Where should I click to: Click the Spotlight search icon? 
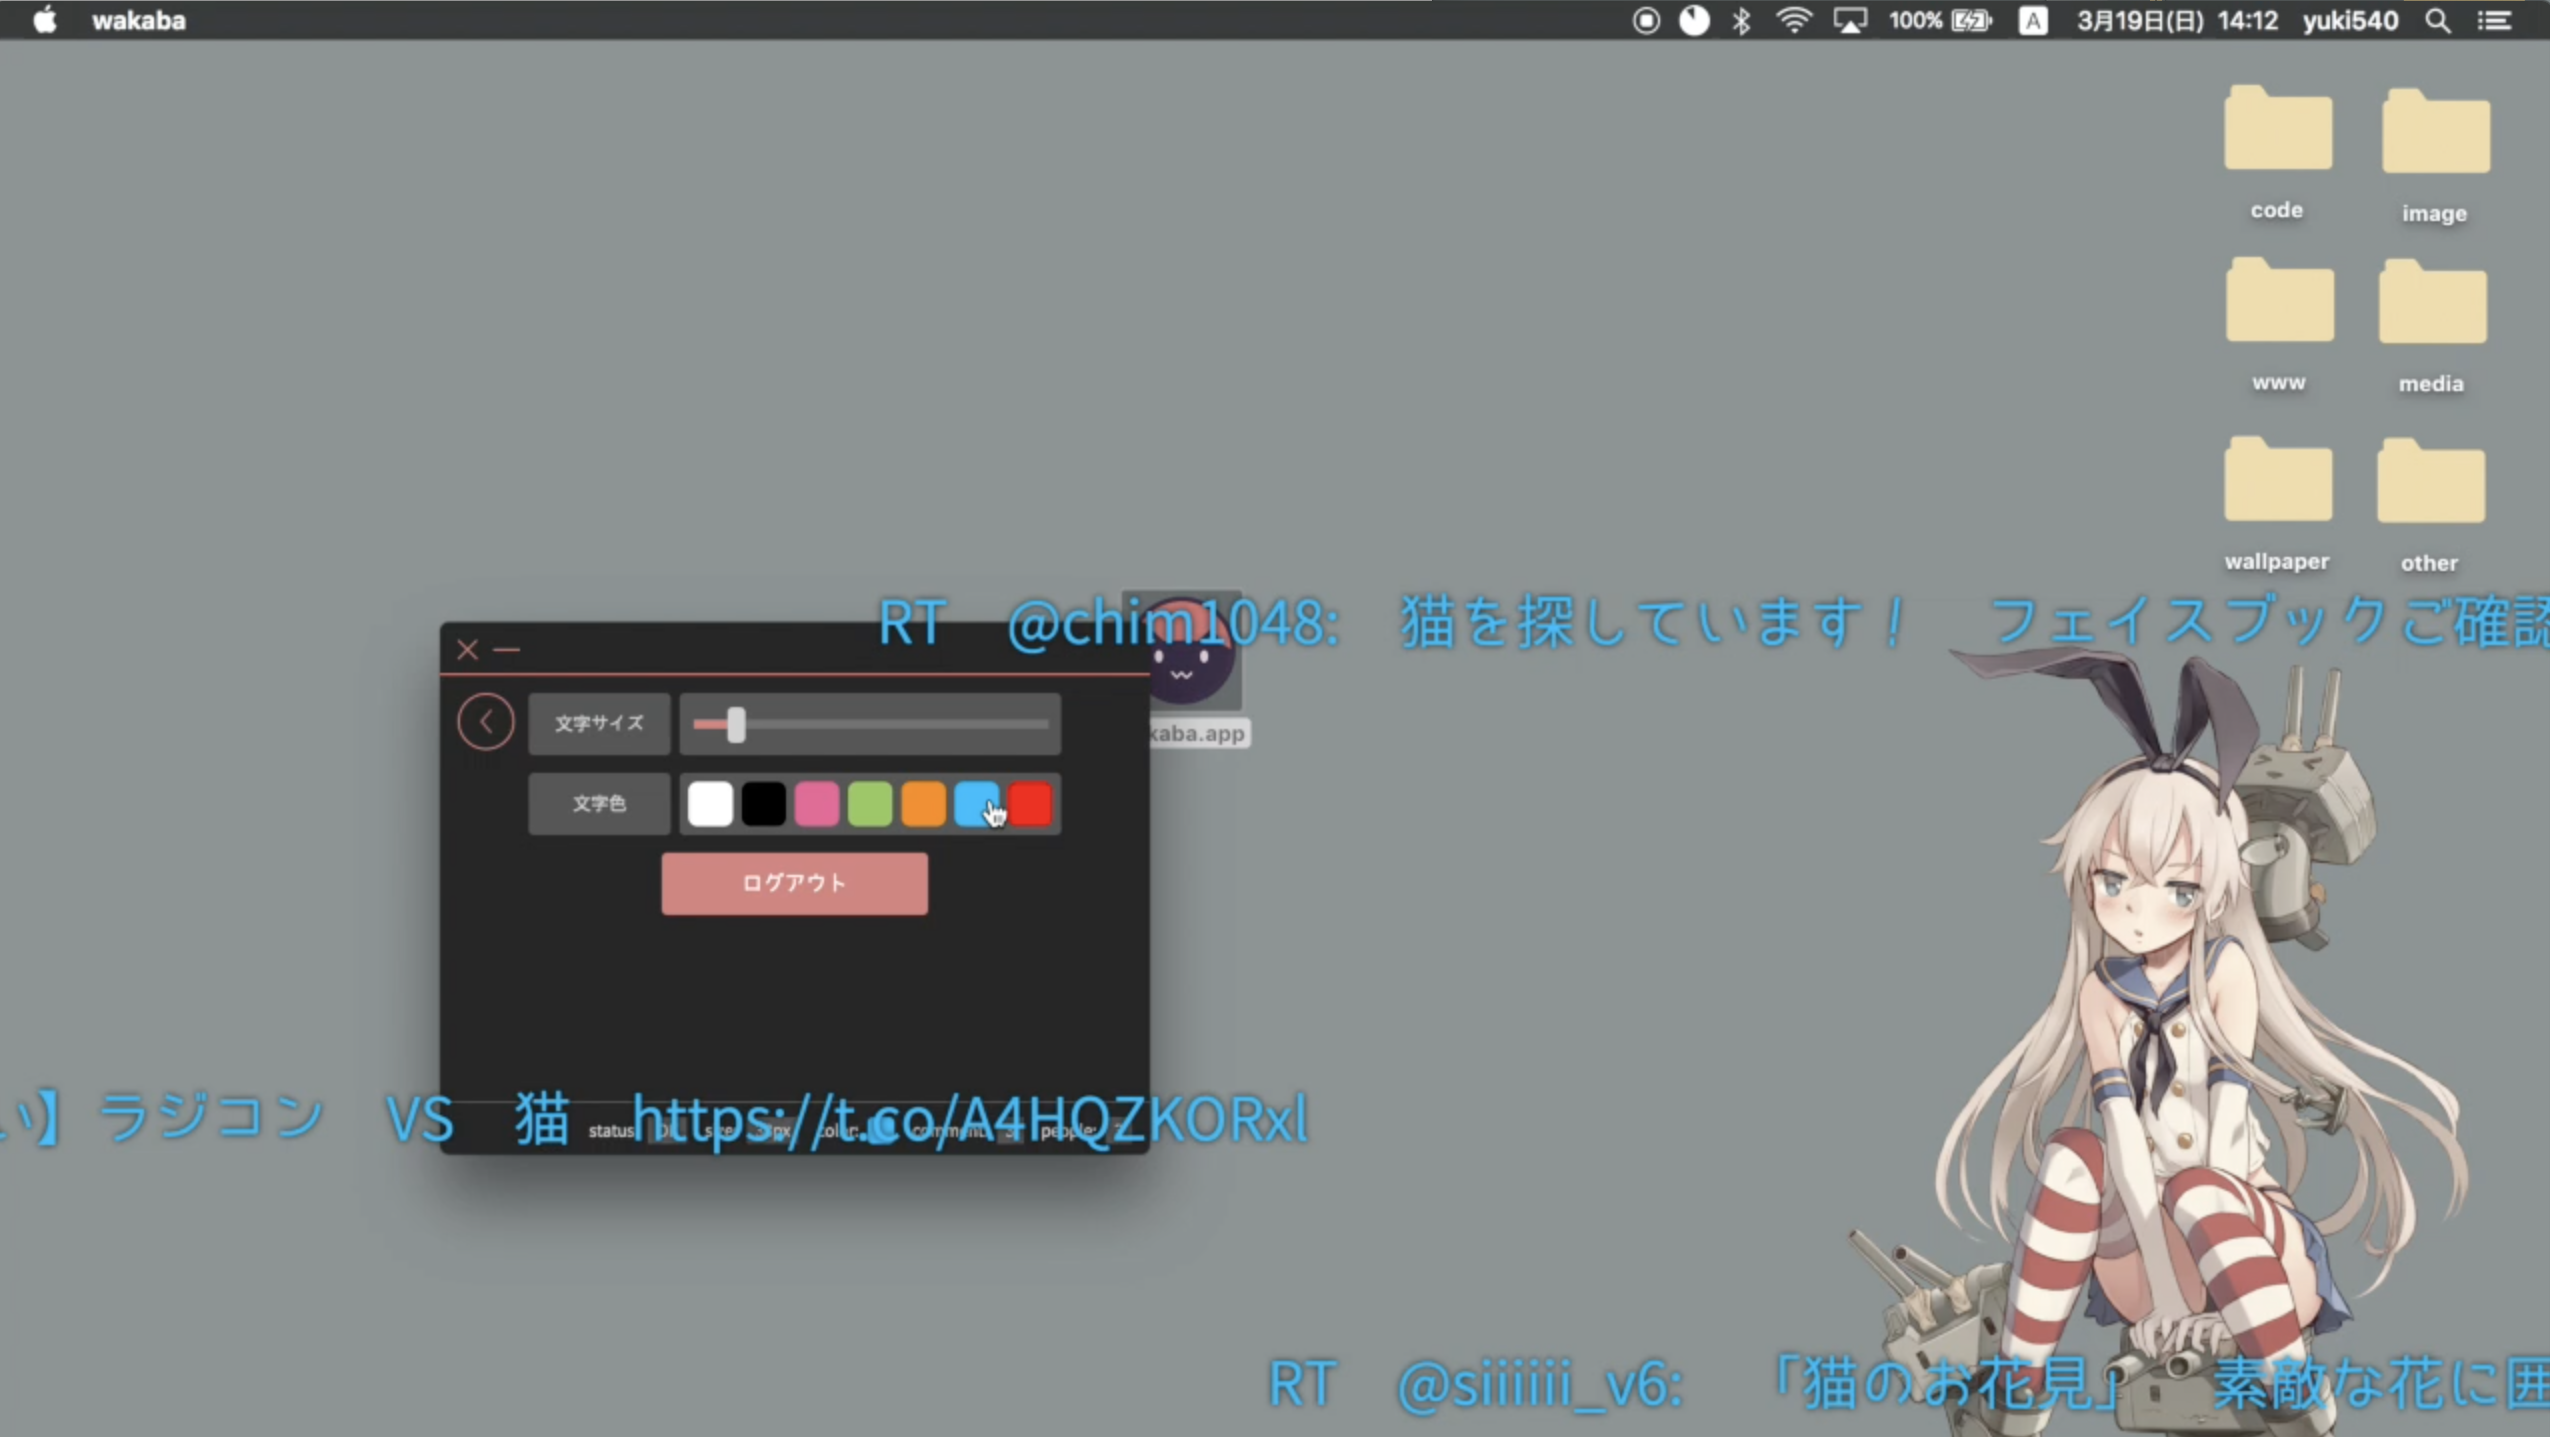[2437, 20]
